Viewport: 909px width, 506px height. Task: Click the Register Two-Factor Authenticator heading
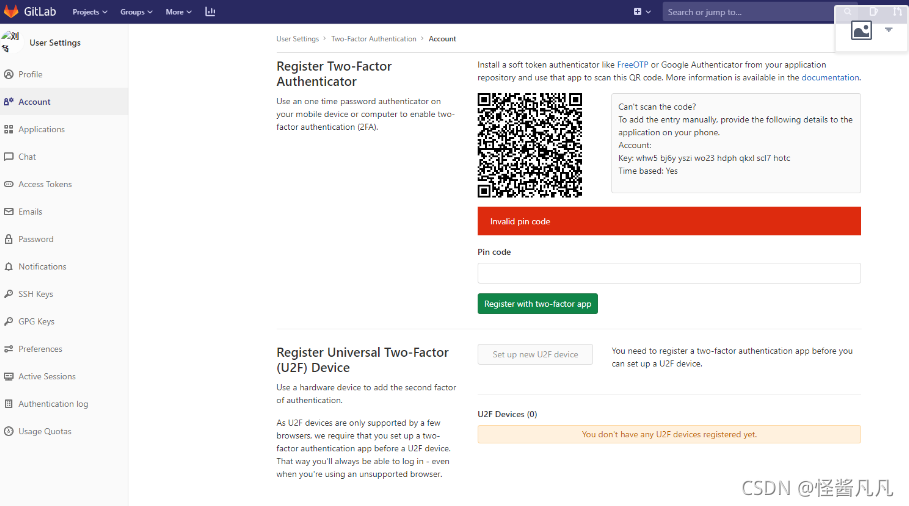coord(334,74)
